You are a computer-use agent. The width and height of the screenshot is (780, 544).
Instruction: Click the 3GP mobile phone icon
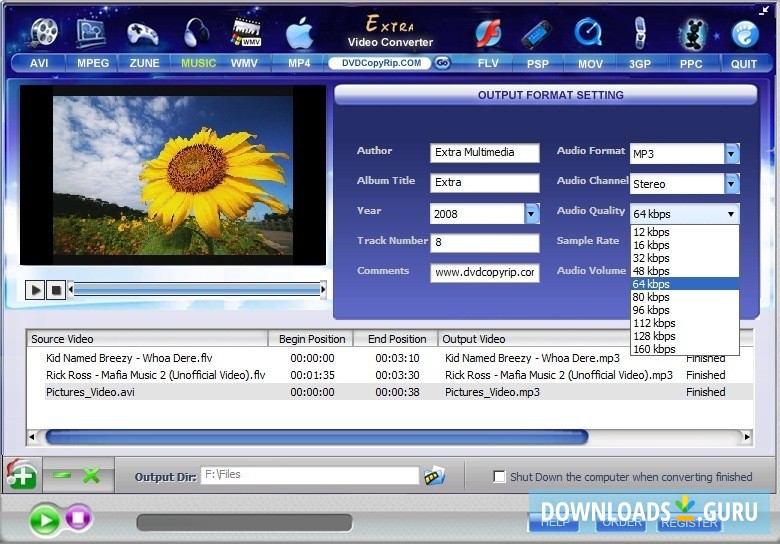point(640,33)
